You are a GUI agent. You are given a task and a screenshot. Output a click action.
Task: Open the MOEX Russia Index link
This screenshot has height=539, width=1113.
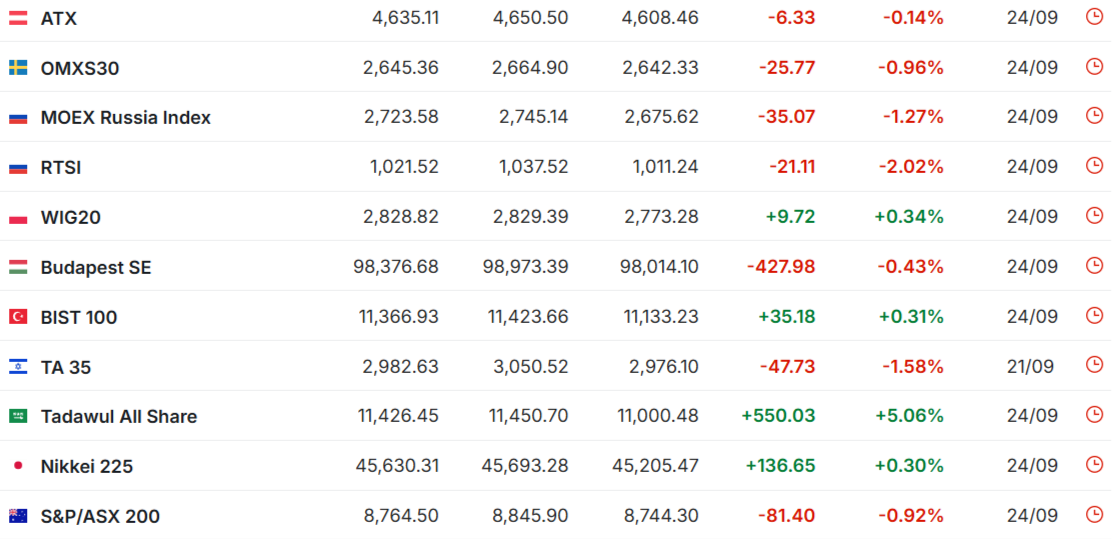[126, 118]
